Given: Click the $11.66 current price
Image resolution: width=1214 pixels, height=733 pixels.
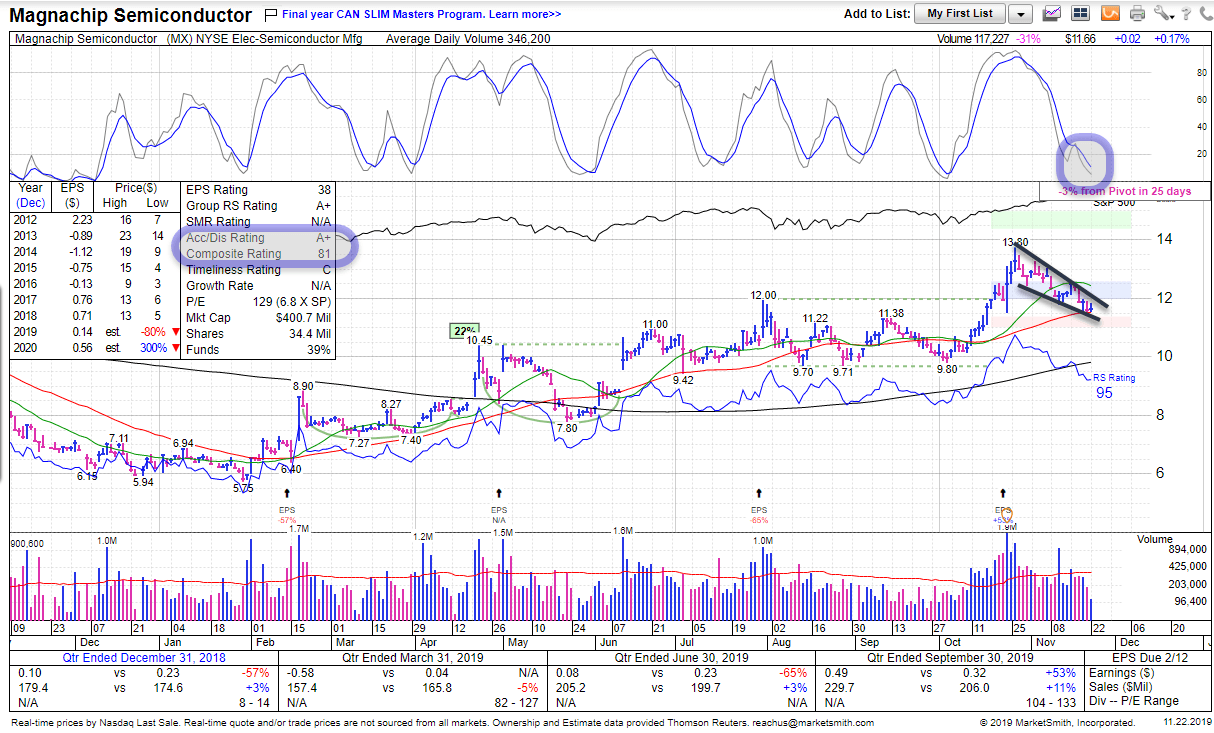Looking at the screenshot, I should tap(1081, 39).
